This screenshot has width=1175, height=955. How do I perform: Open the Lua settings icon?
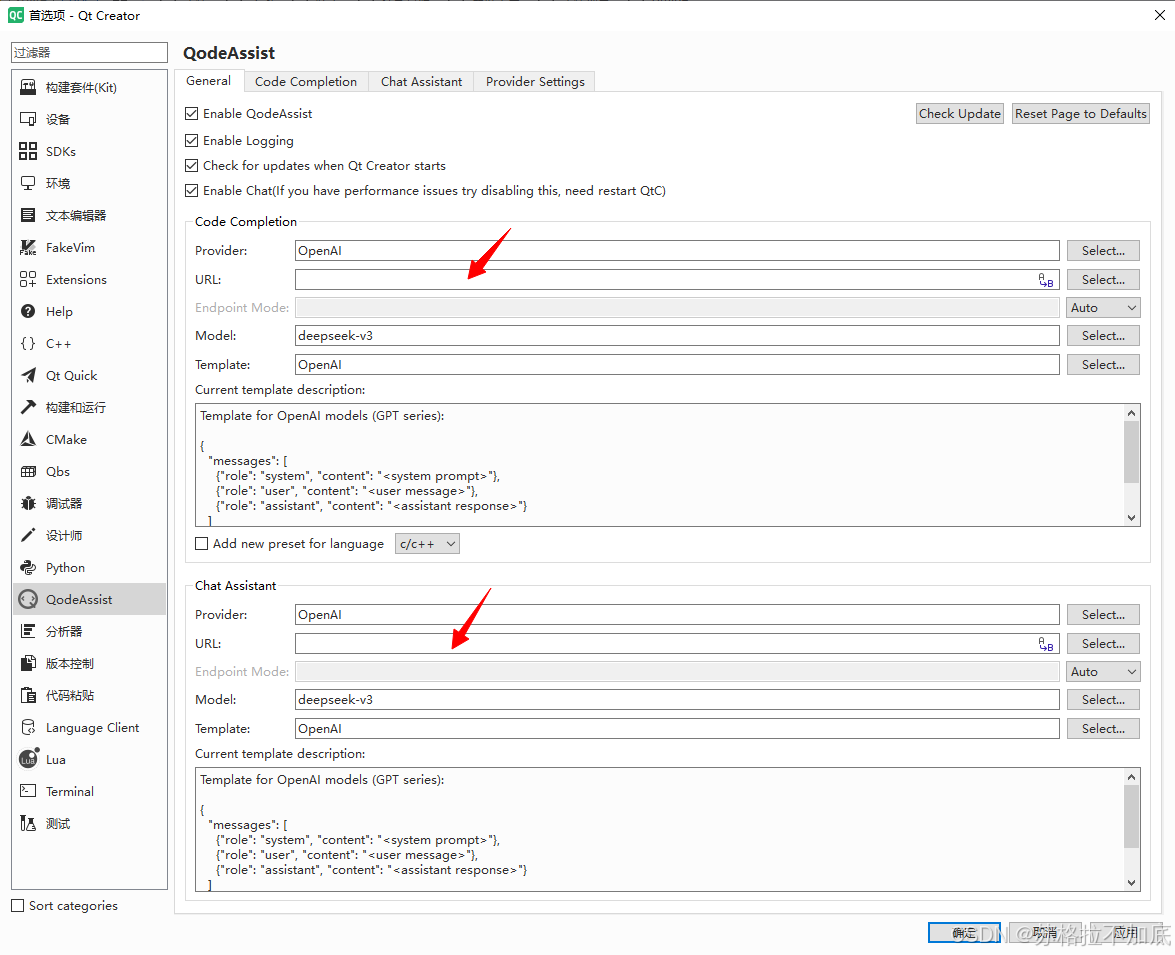pos(28,760)
